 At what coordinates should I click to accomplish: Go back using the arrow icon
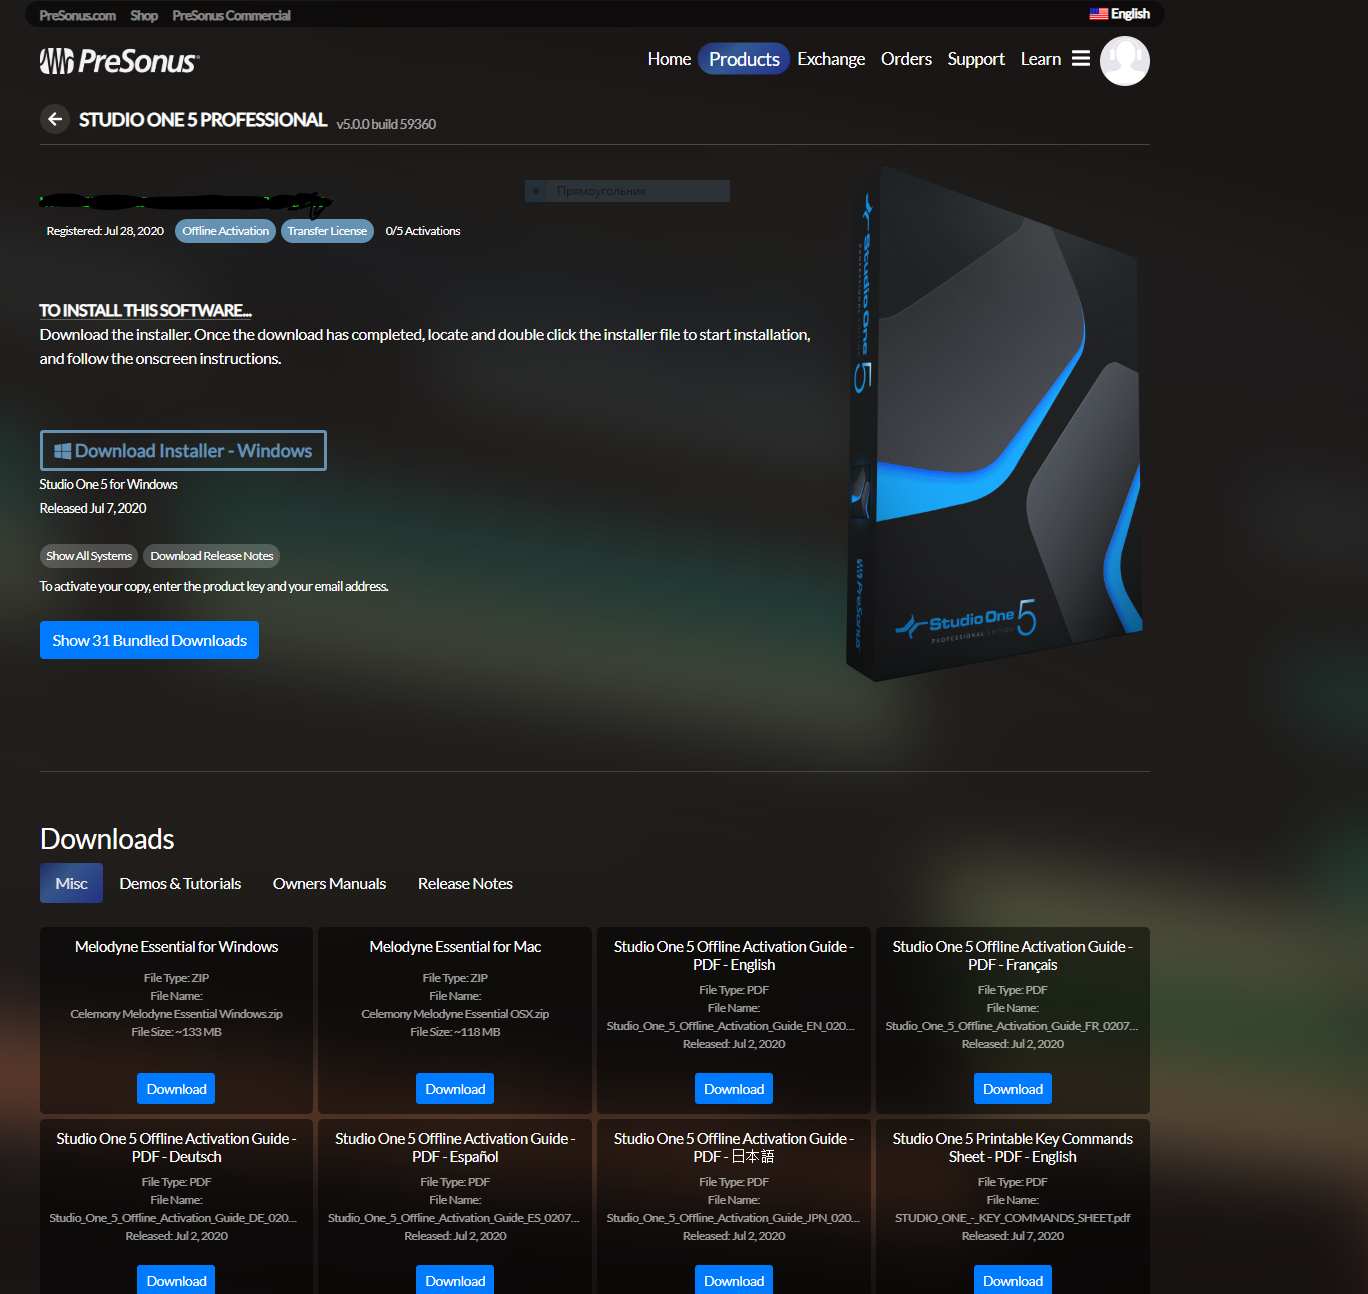click(x=55, y=119)
